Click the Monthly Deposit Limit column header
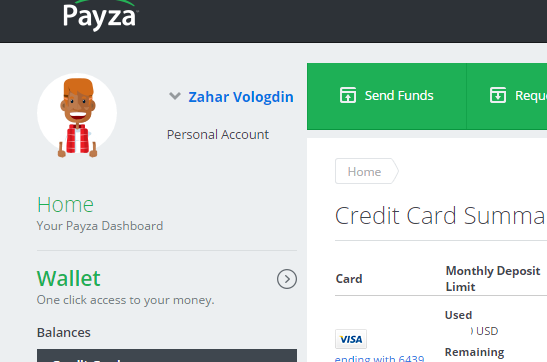This screenshot has height=362, width=547. (493, 279)
